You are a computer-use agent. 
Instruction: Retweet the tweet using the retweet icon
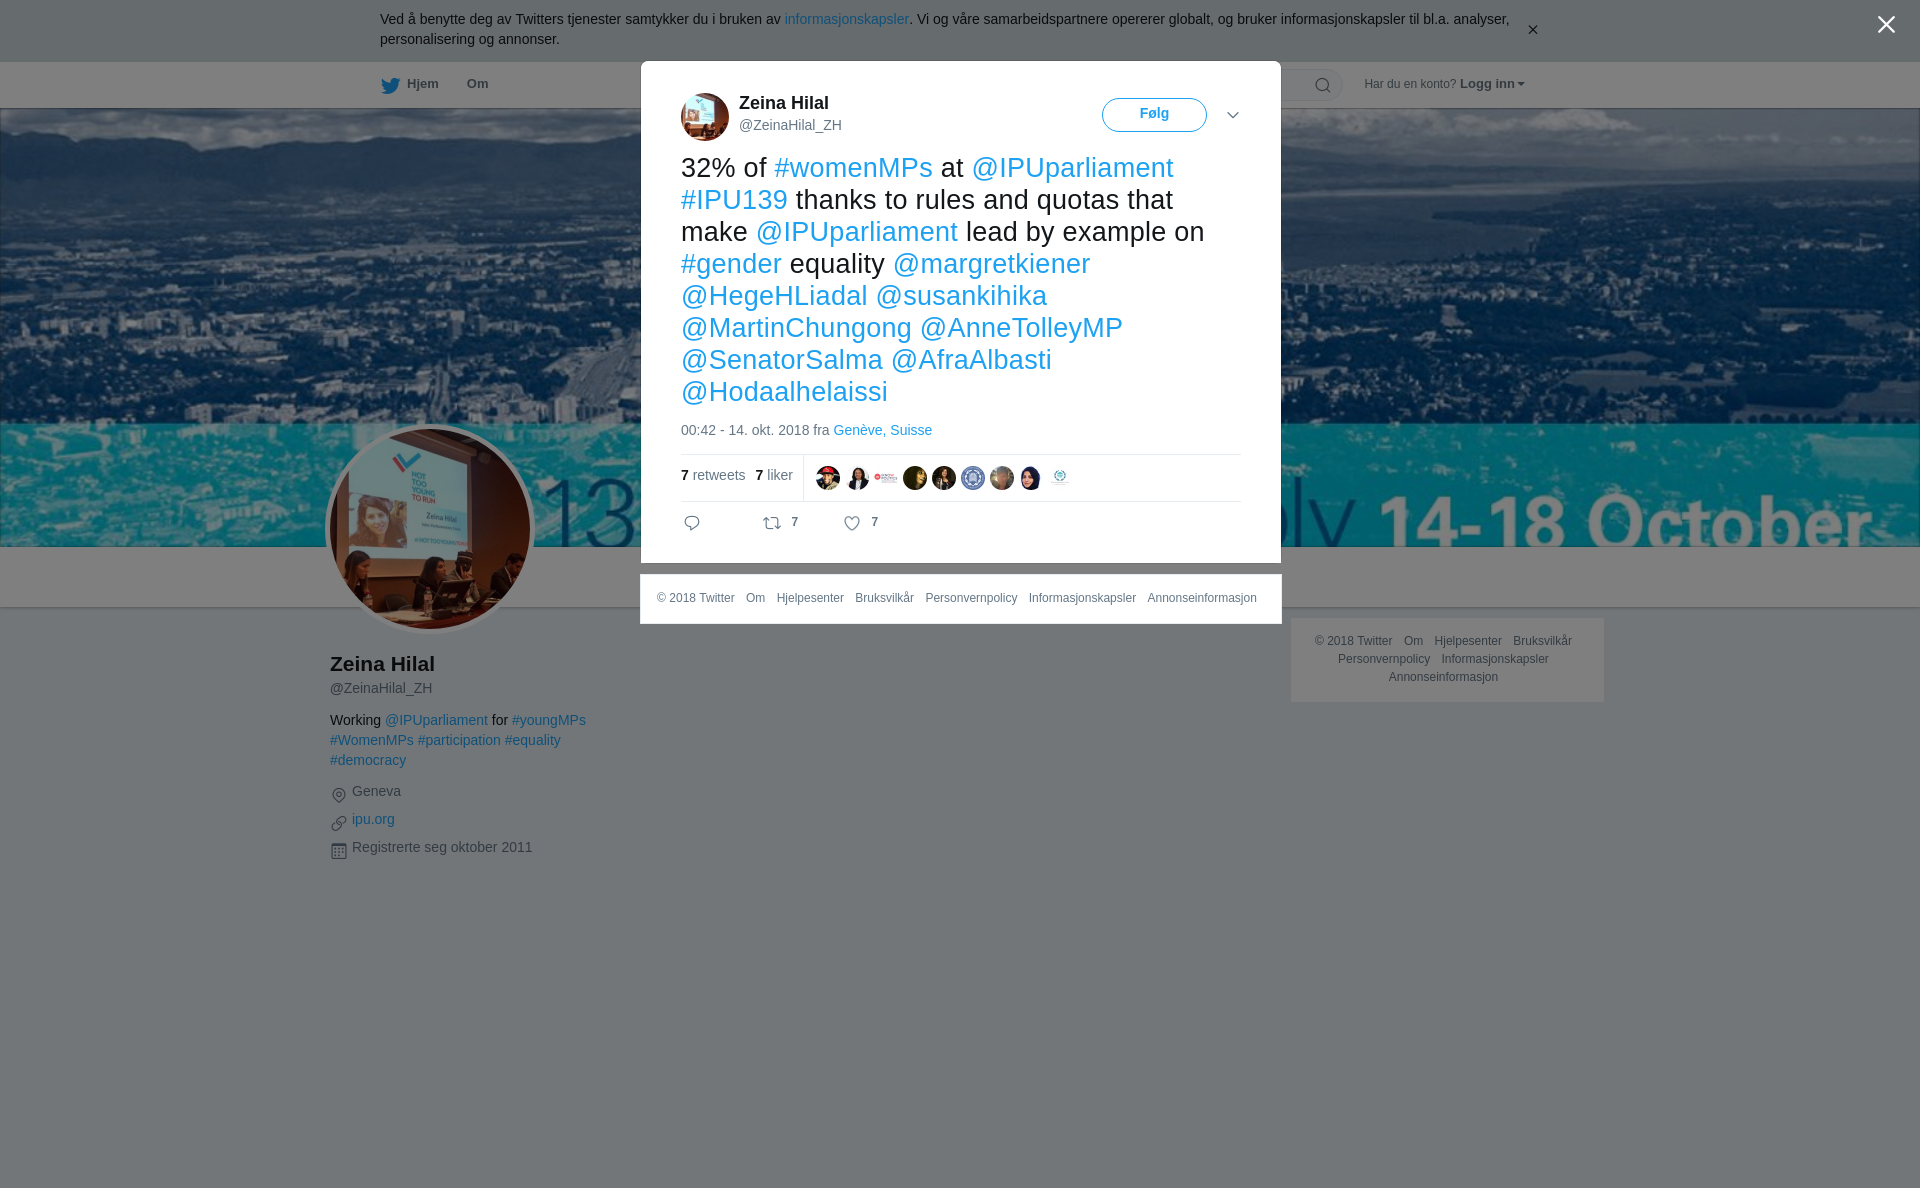click(x=772, y=523)
